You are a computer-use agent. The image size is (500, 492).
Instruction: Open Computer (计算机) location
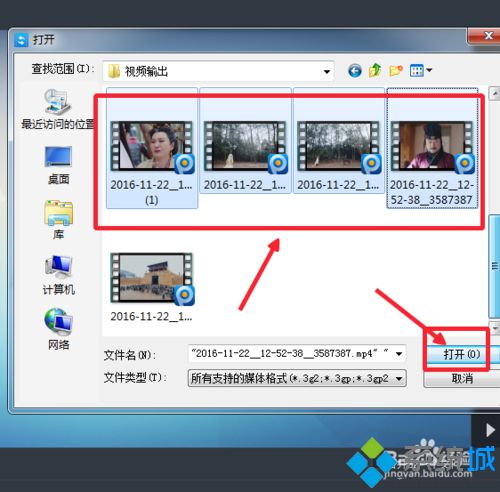click(58, 275)
